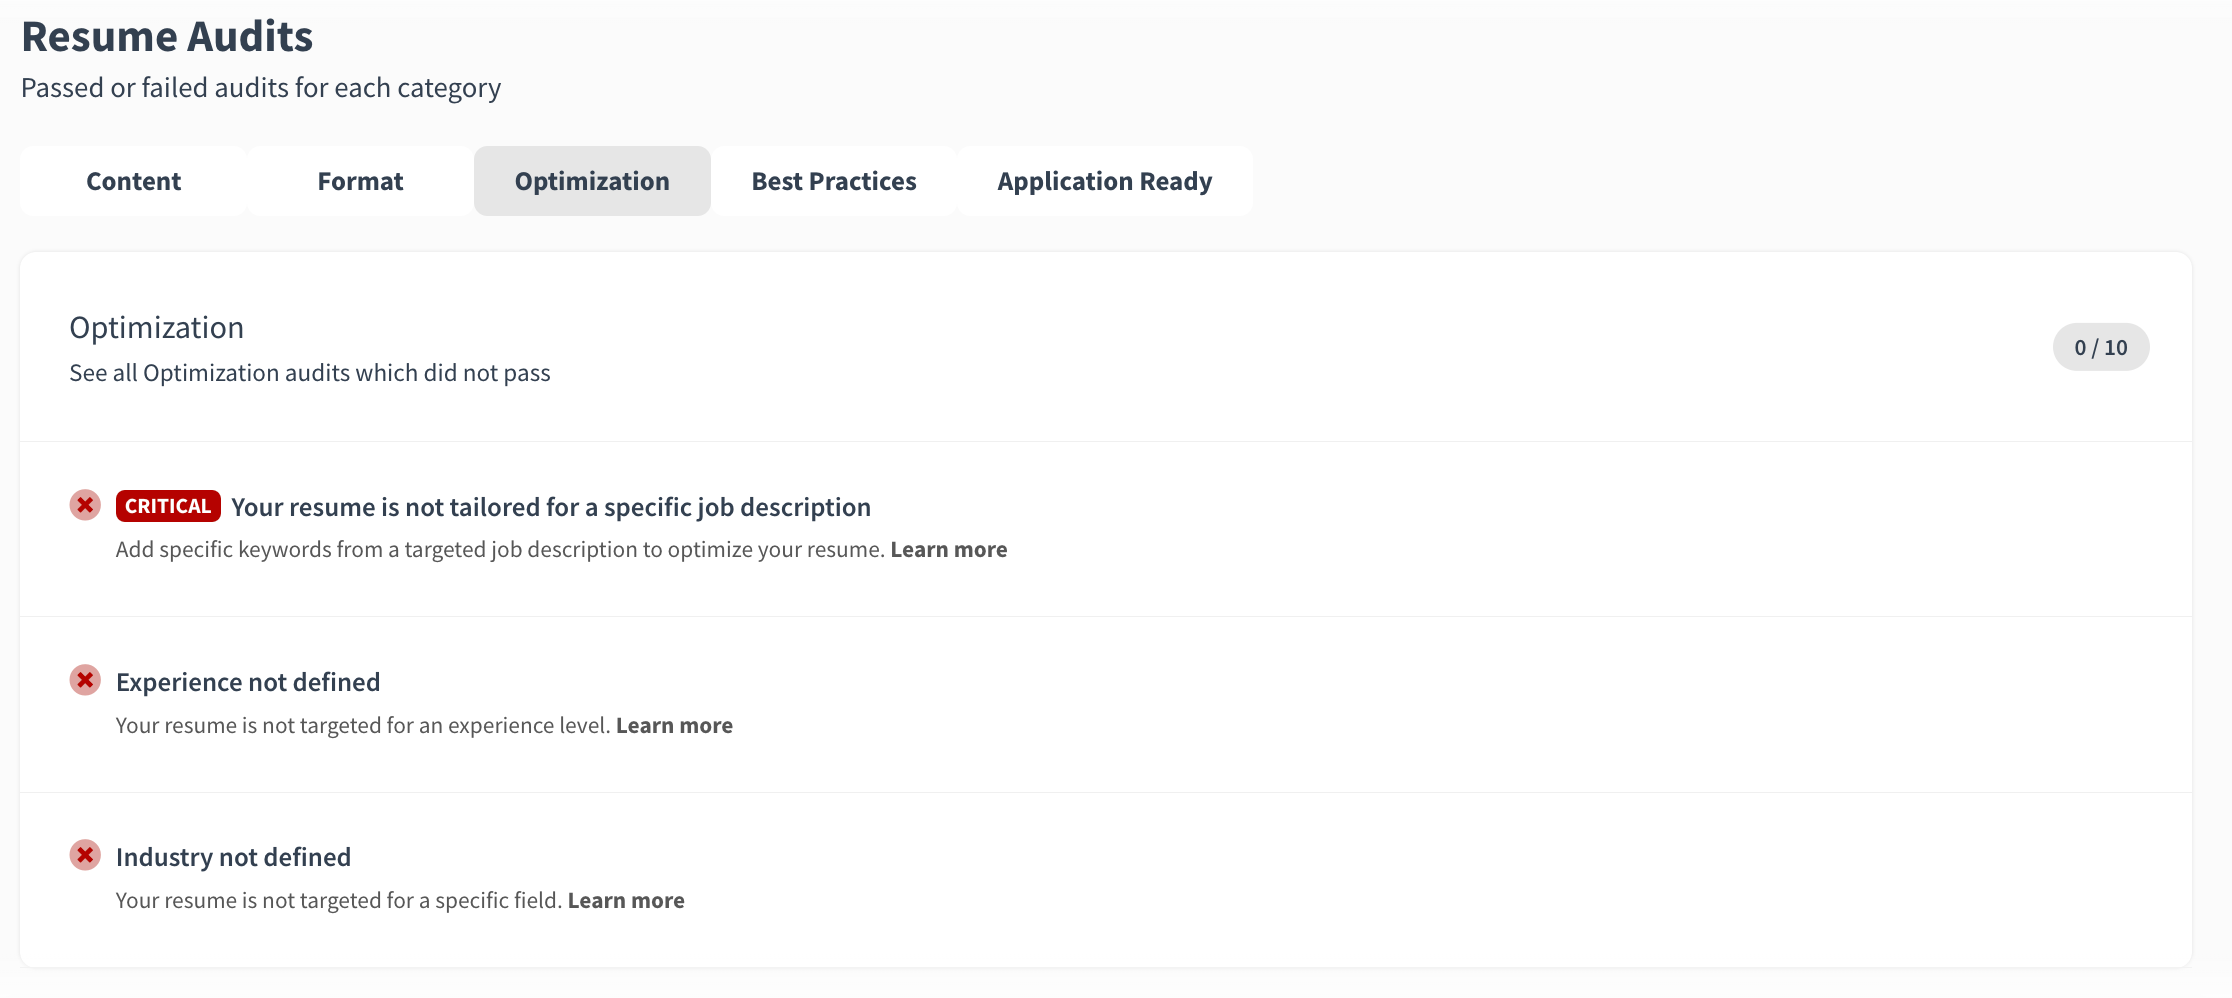Select the Optimization tab
2232x998 pixels.
tap(592, 181)
